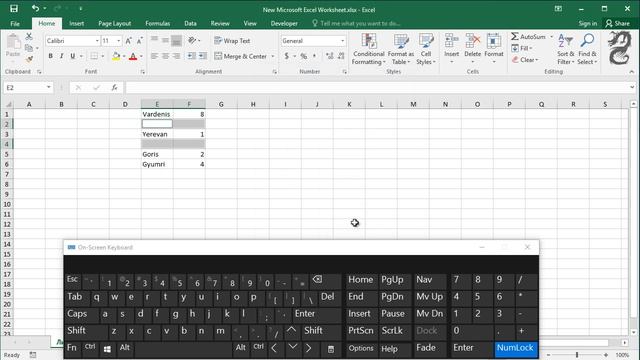640x360 pixels.
Task: Click the Accounting dollar format icon
Action: pos(287,56)
